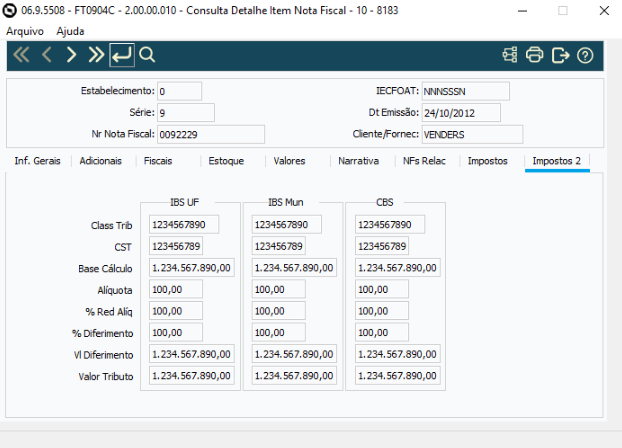Click CBS Vl Diferimento field
Screen dimensions: 622x448
click(x=397, y=354)
